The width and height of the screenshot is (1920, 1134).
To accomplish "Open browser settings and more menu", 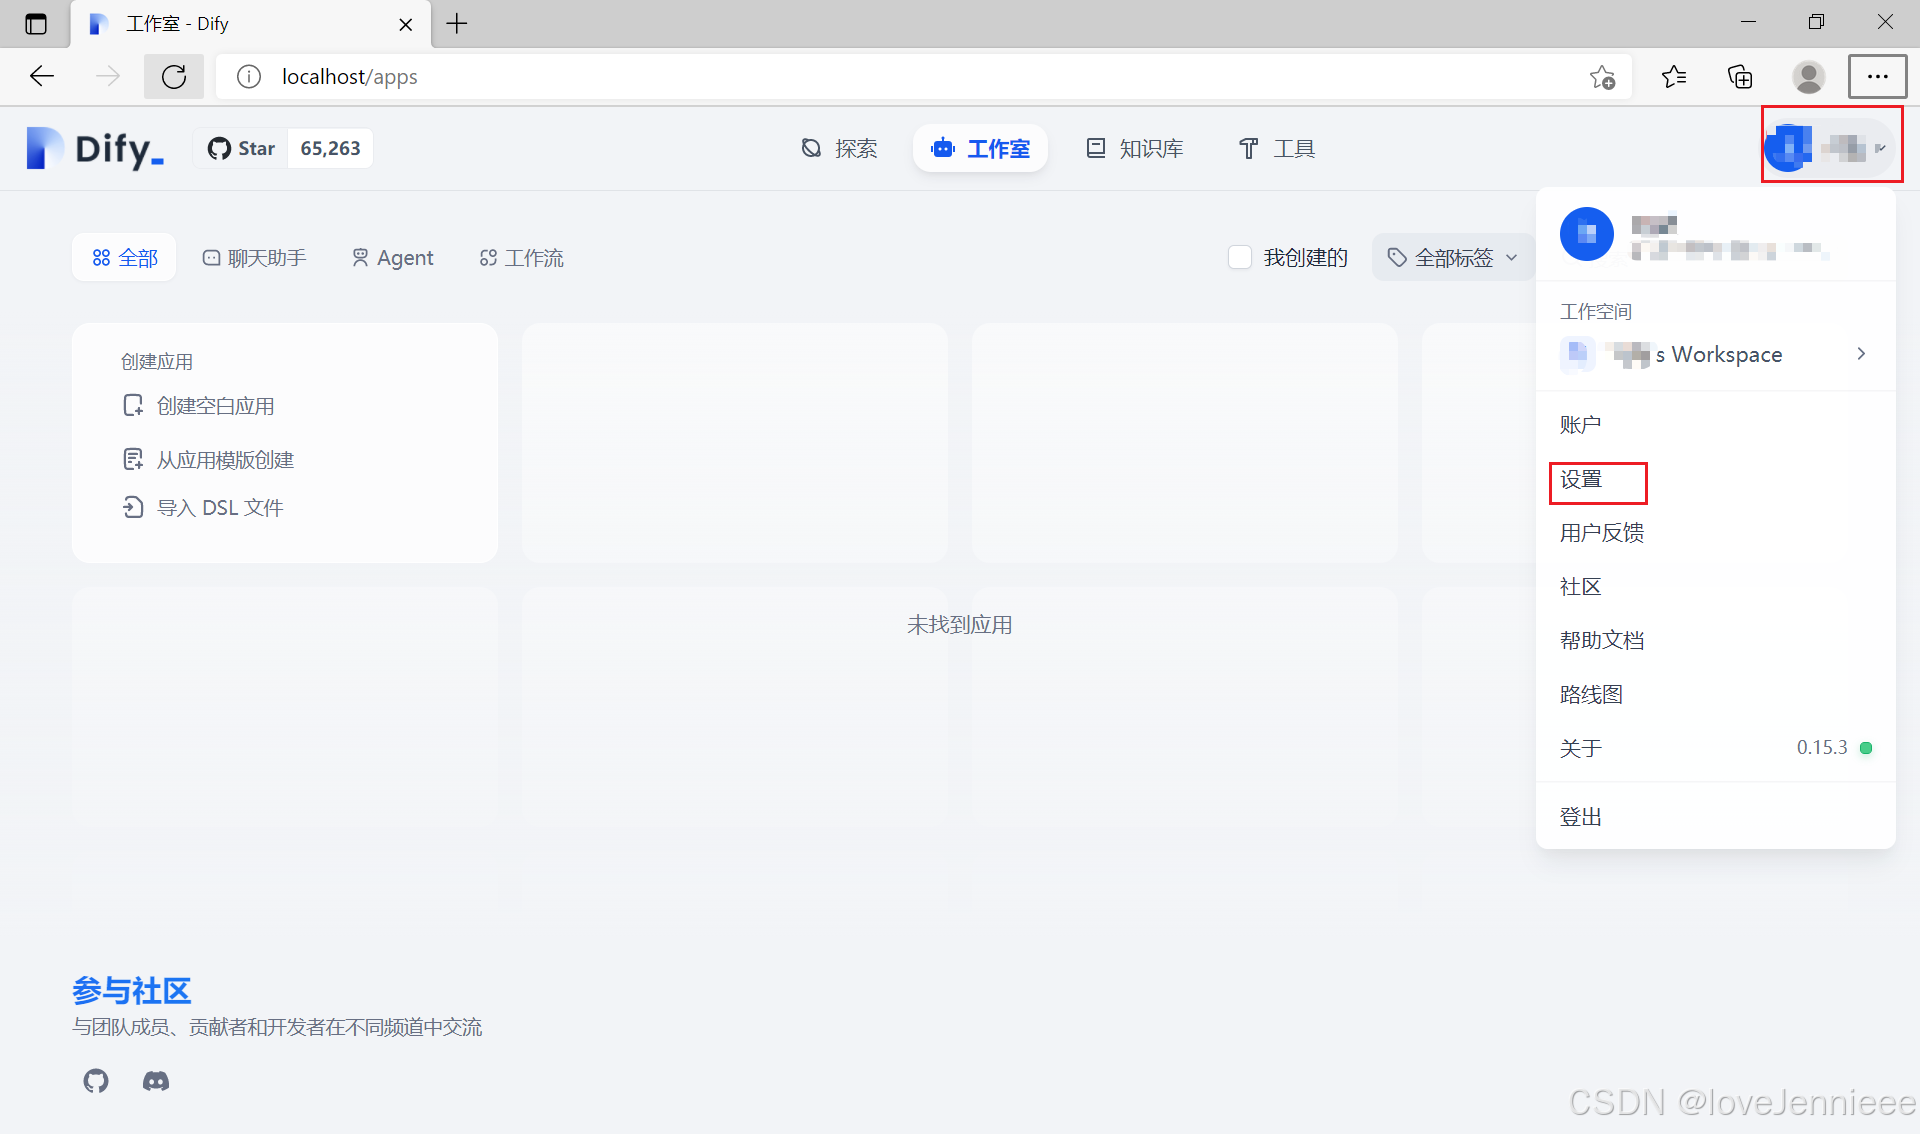I will pyautogui.click(x=1877, y=77).
